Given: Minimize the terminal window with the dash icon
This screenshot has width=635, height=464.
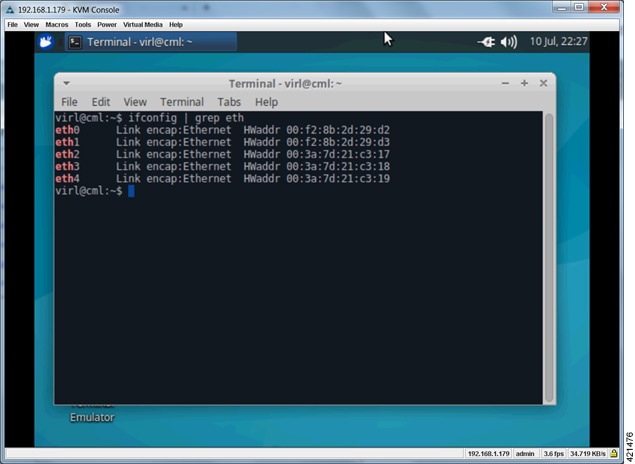Looking at the screenshot, I should pyautogui.click(x=505, y=83).
